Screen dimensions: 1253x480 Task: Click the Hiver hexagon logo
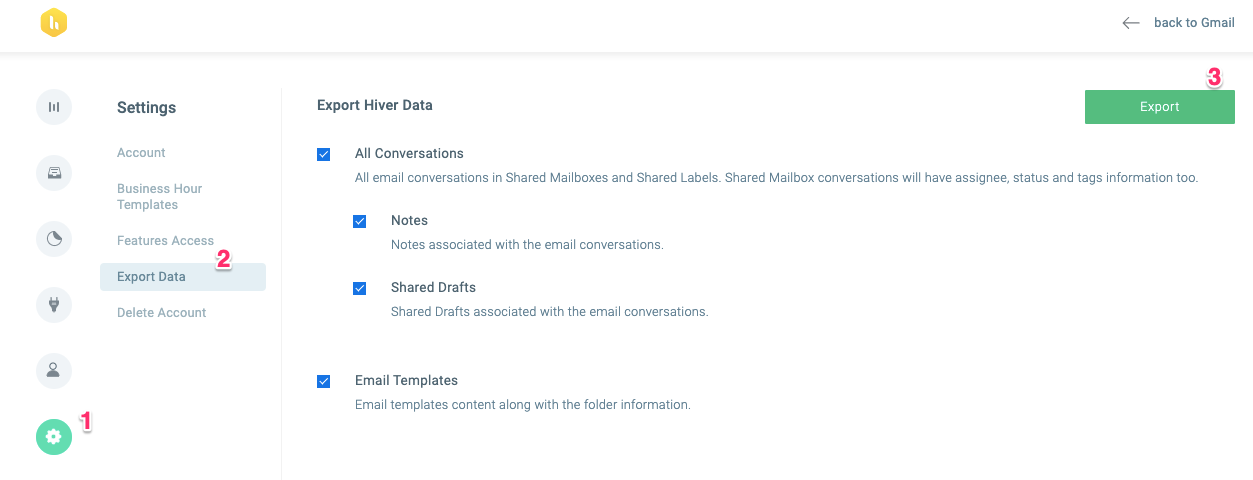click(54, 23)
